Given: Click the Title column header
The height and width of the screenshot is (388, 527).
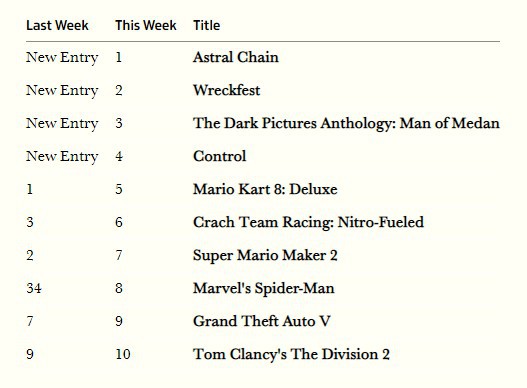Looking at the screenshot, I should [206, 26].
